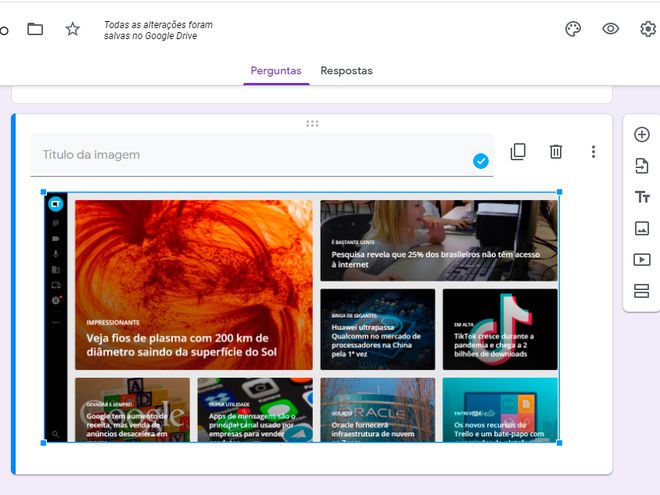Add an image from side toolbar

click(x=641, y=228)
